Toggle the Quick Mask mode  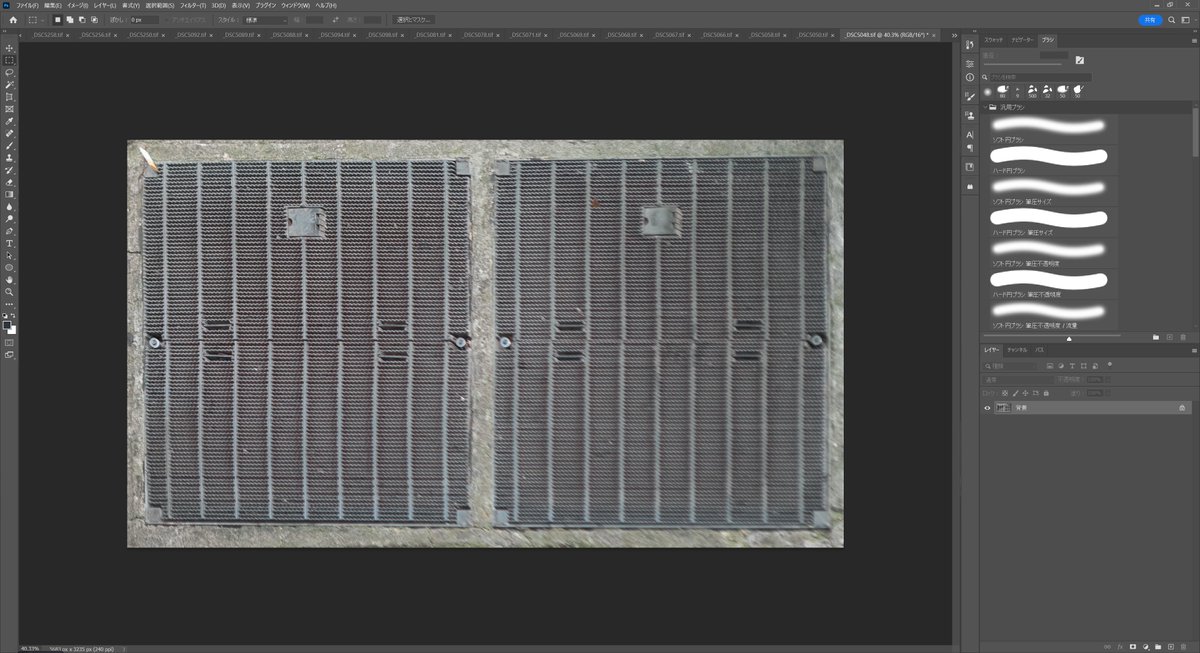click(x=9, y=342)
